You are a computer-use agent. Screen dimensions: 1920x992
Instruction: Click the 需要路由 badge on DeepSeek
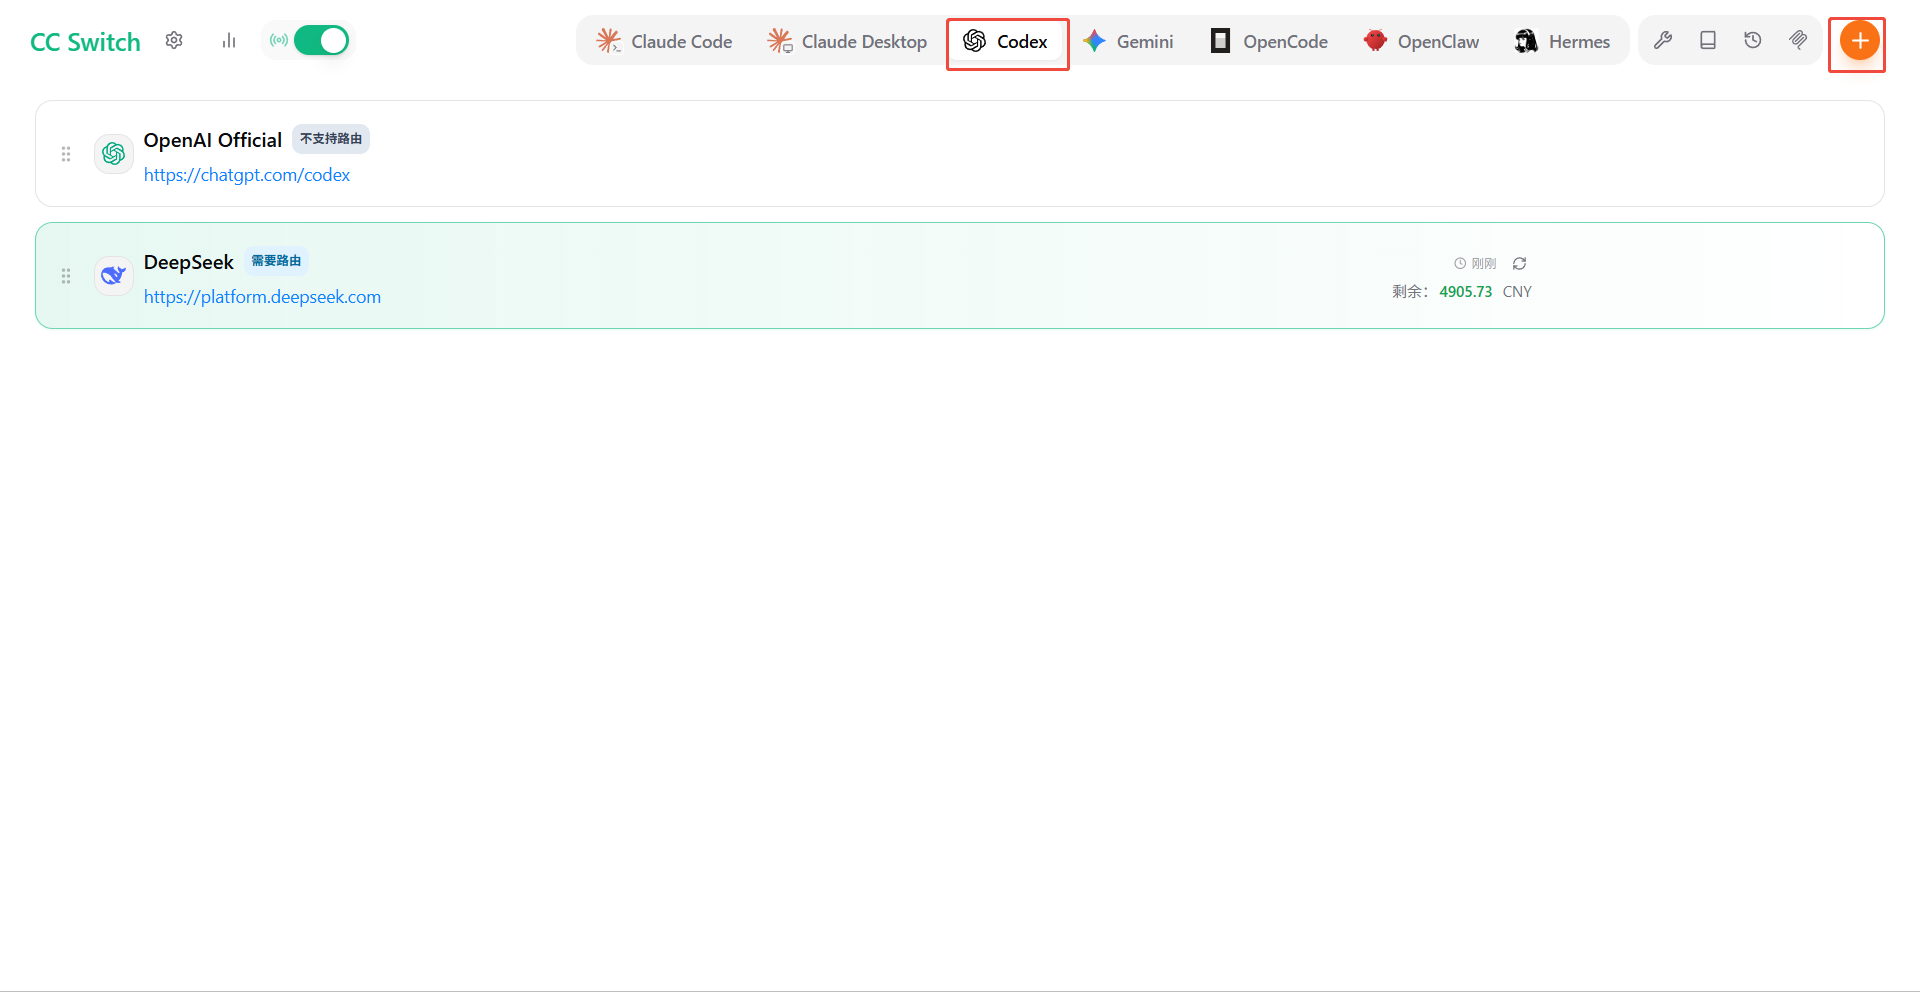(x=276, y=261)
